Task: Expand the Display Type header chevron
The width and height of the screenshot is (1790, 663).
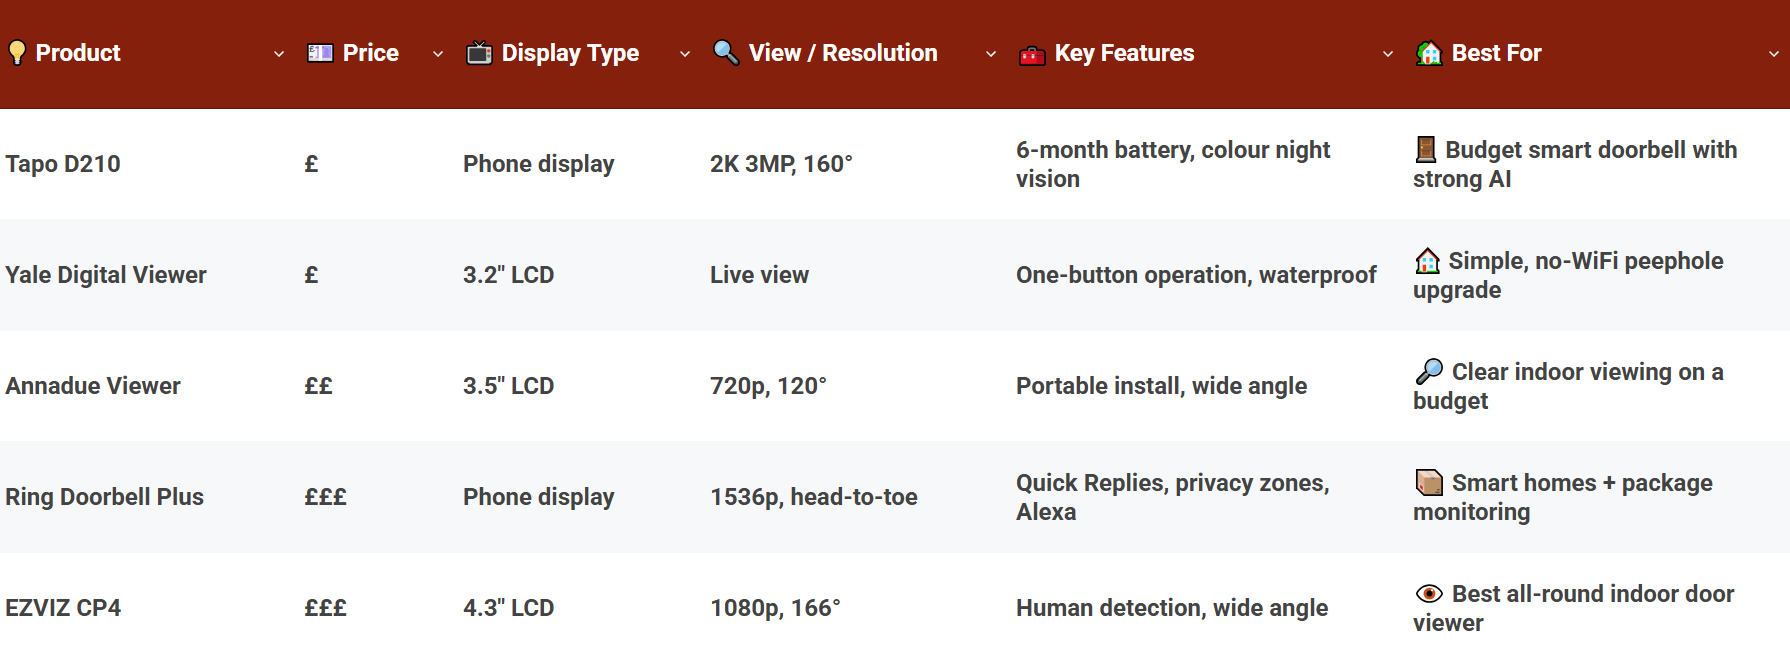Action: coord(684,55)
